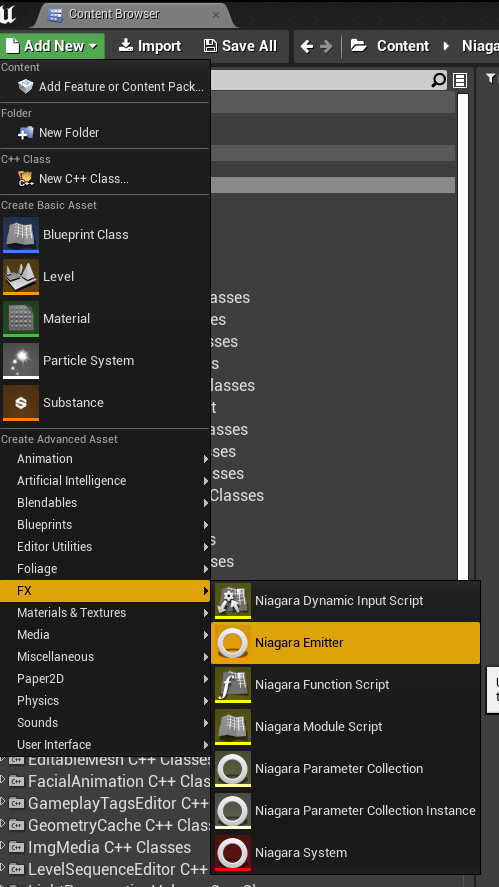
Task: Create a new Material asset
Action: tap(105, 318)
